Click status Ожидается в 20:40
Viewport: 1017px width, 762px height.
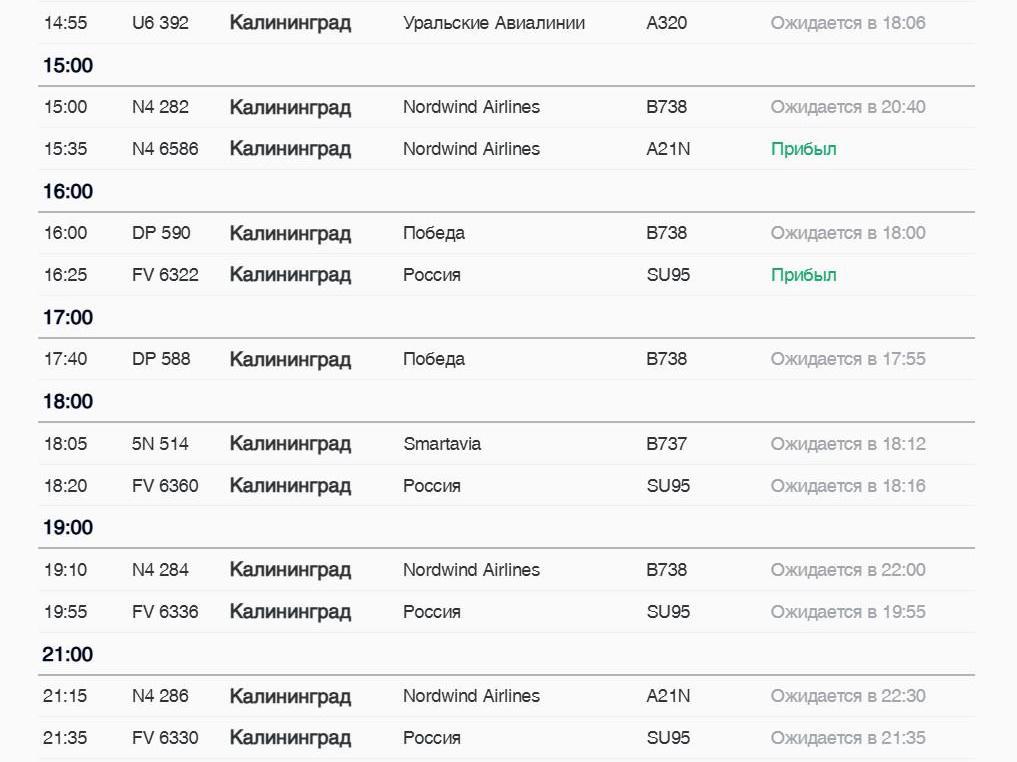click(848, 107)
